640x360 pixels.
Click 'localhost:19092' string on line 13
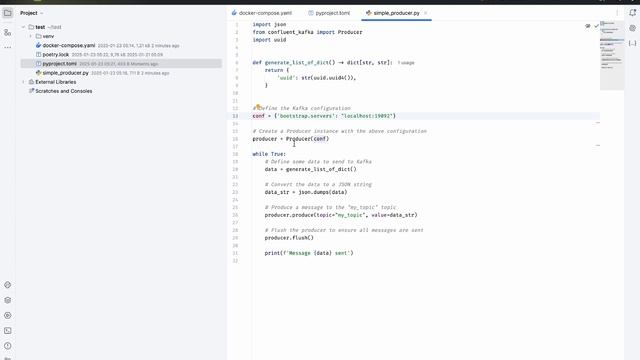368,116
